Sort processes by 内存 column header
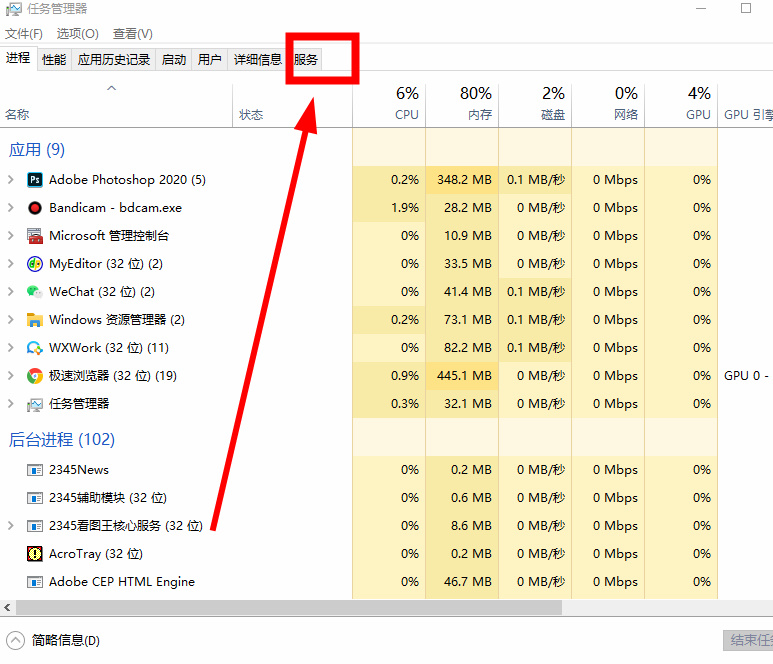 point(478,104)
